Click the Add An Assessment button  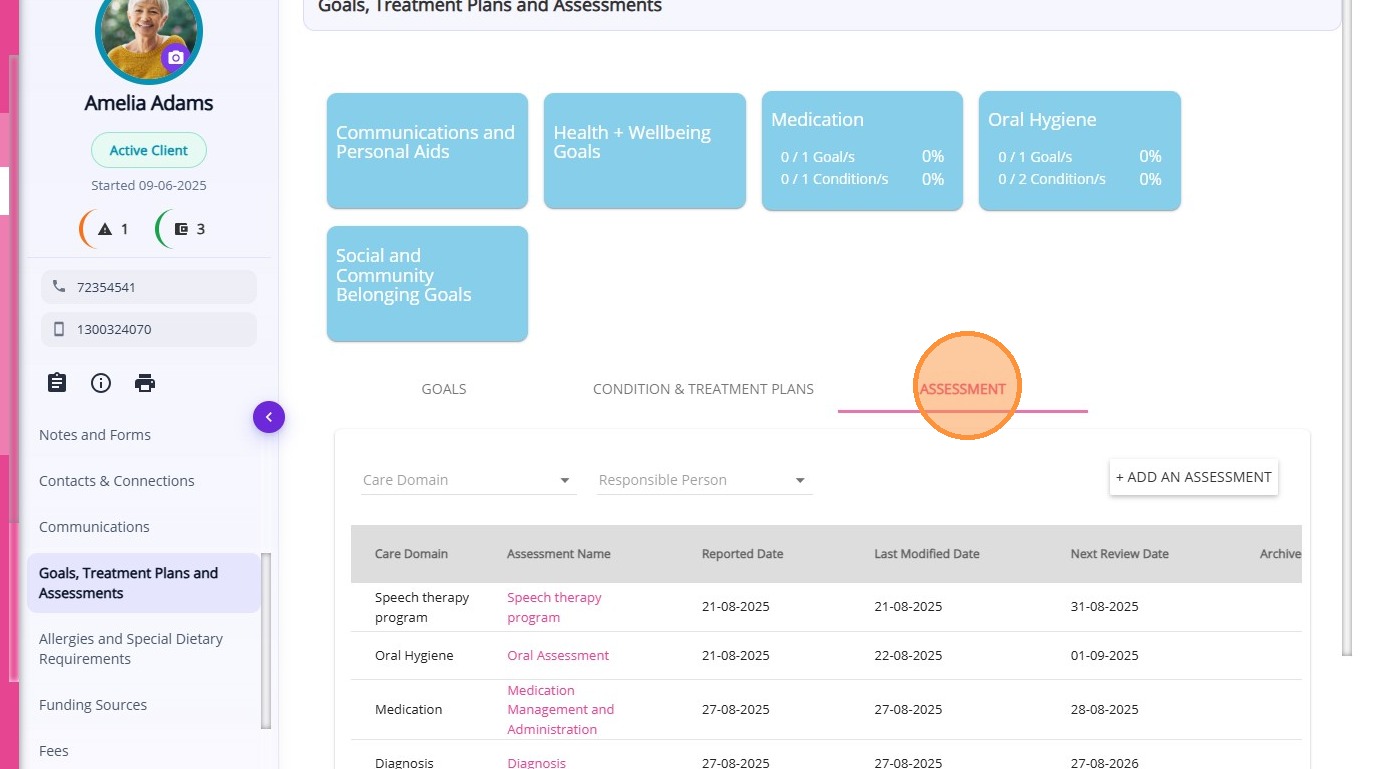[x=1193, y=477]
